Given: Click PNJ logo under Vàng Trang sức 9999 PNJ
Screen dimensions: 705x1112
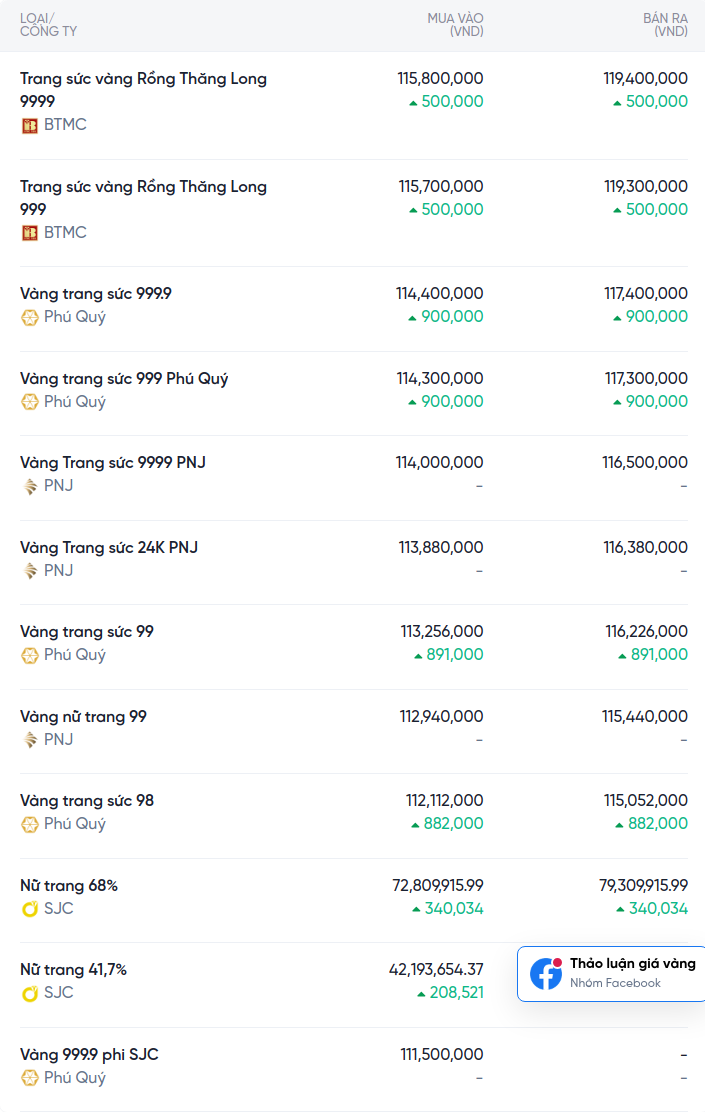Looking at the screenshot, I should coord(30,486).
